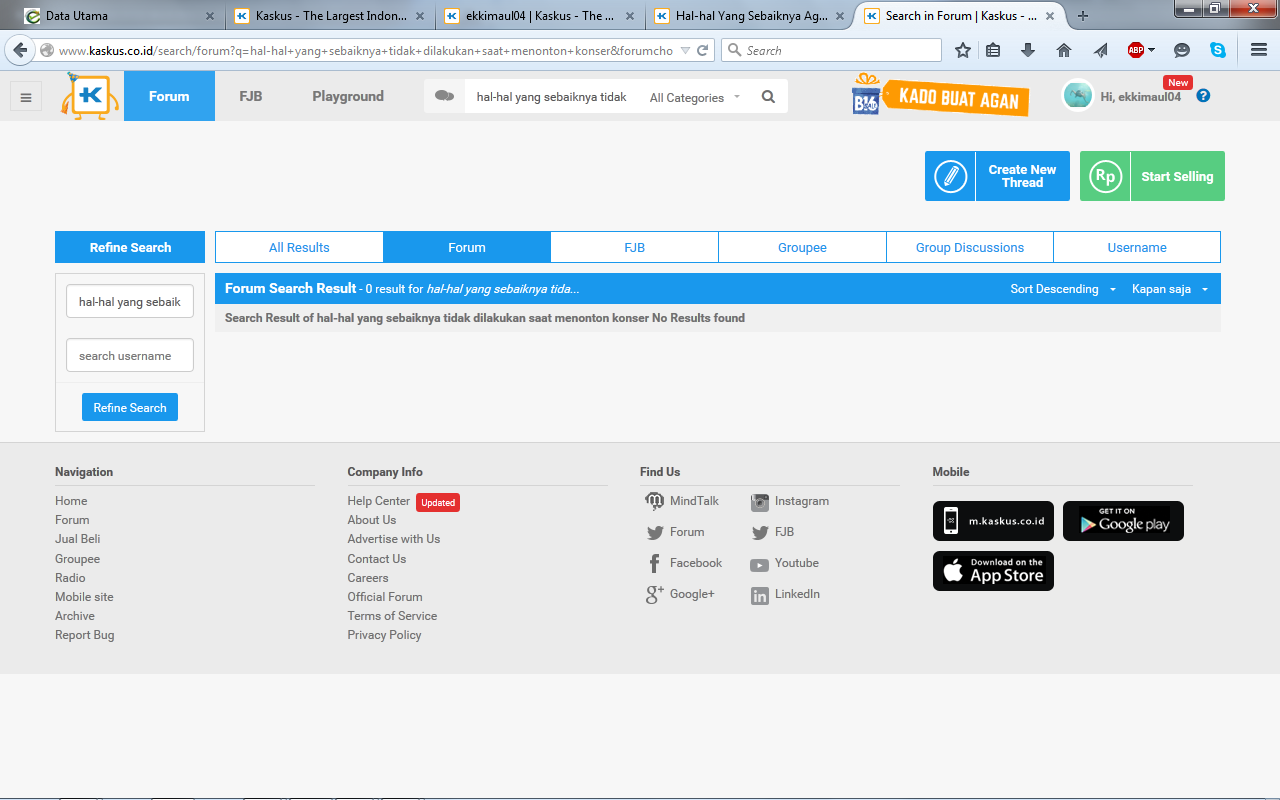
Task: Open the Jual Beli navigation link
Action: (78, 539)
